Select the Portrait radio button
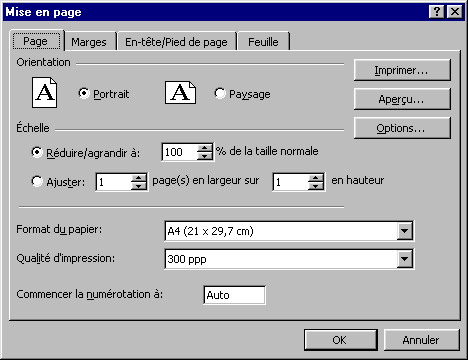Screen dimensions: 468x360 (x=84, y=93)
